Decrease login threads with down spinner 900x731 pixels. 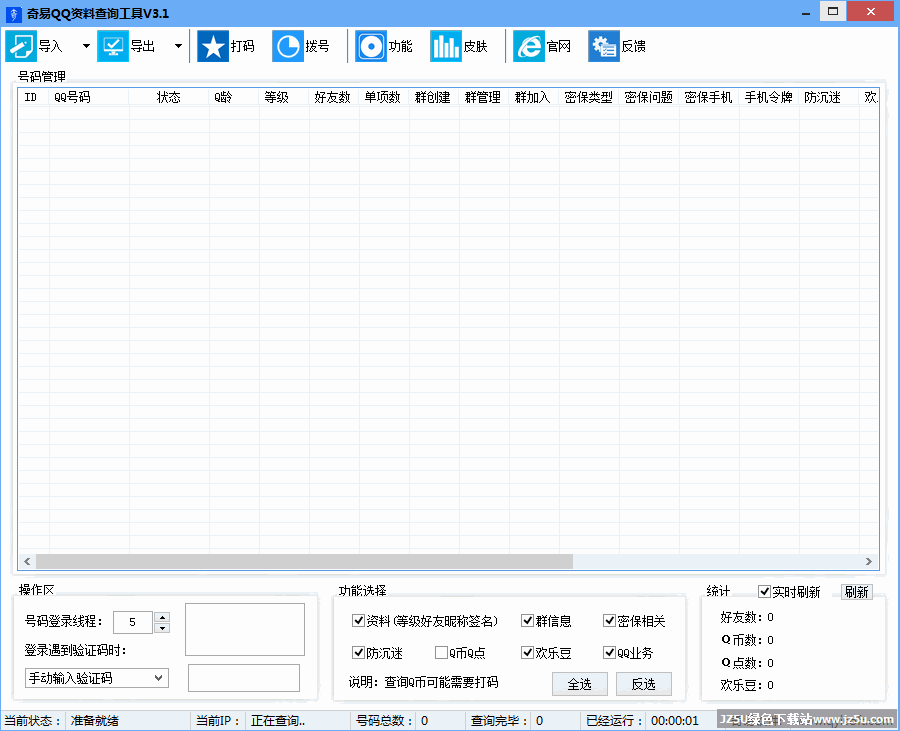click(x=162, y=628)
